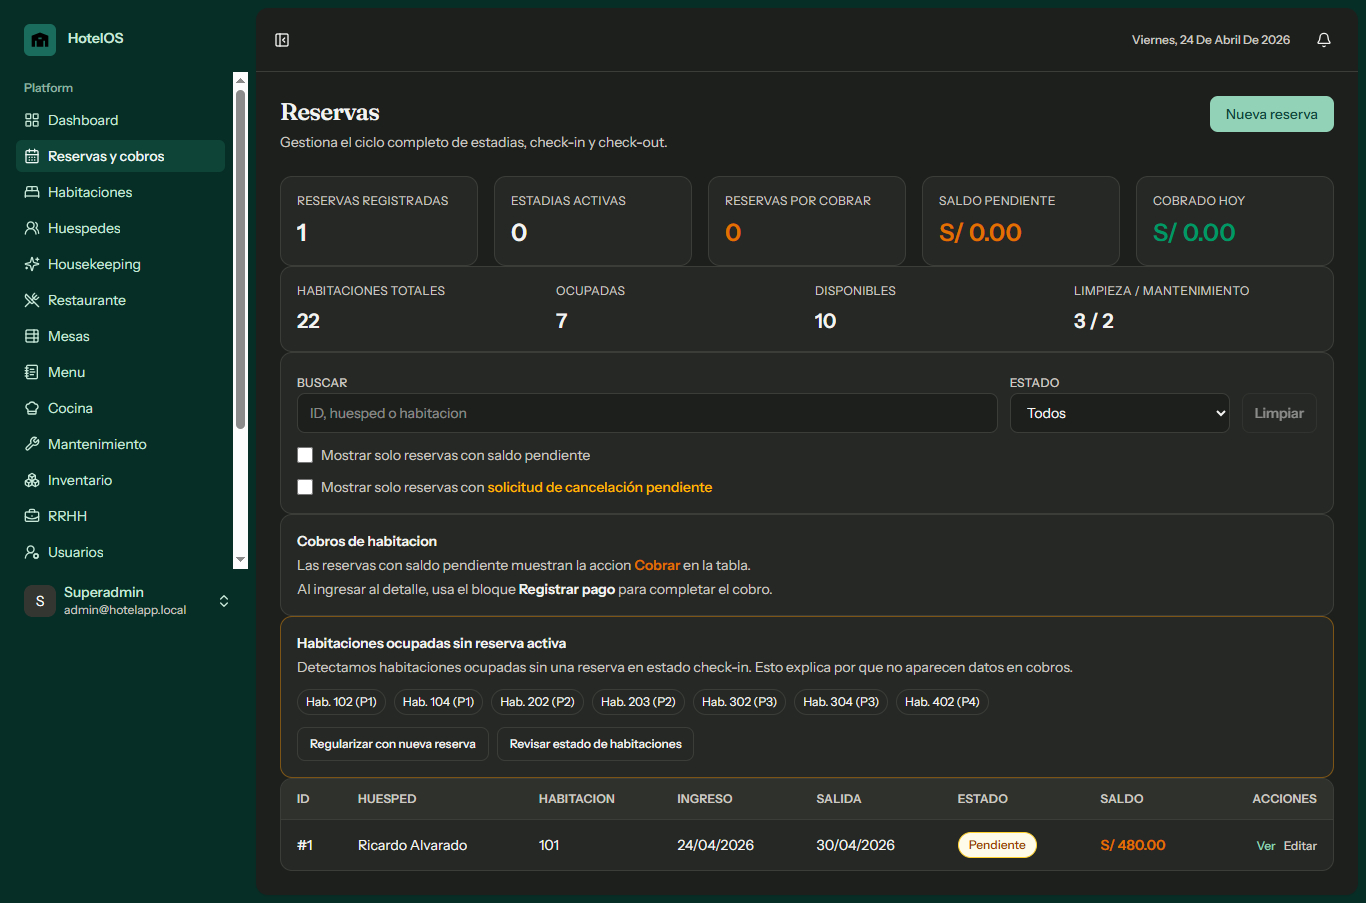Image resolution: width=1366 pixels, height=903 pixels.
Task: Check the solicitud de cancelación pendiente filter
Action: click(x=305, y=487)
